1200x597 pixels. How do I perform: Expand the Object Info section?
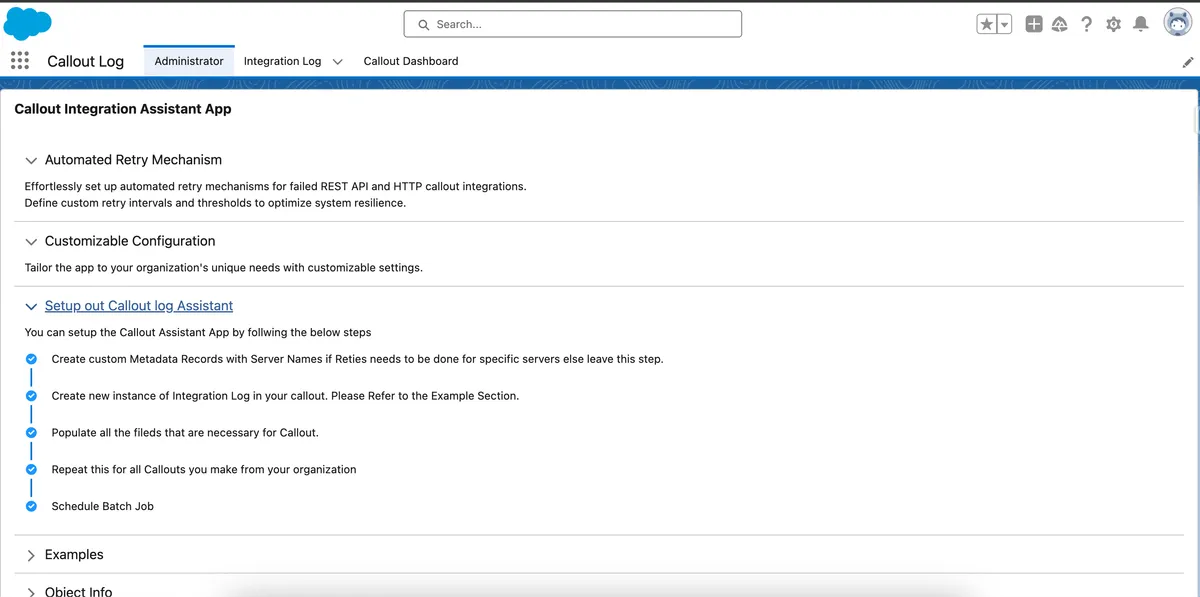coord(32,591)
